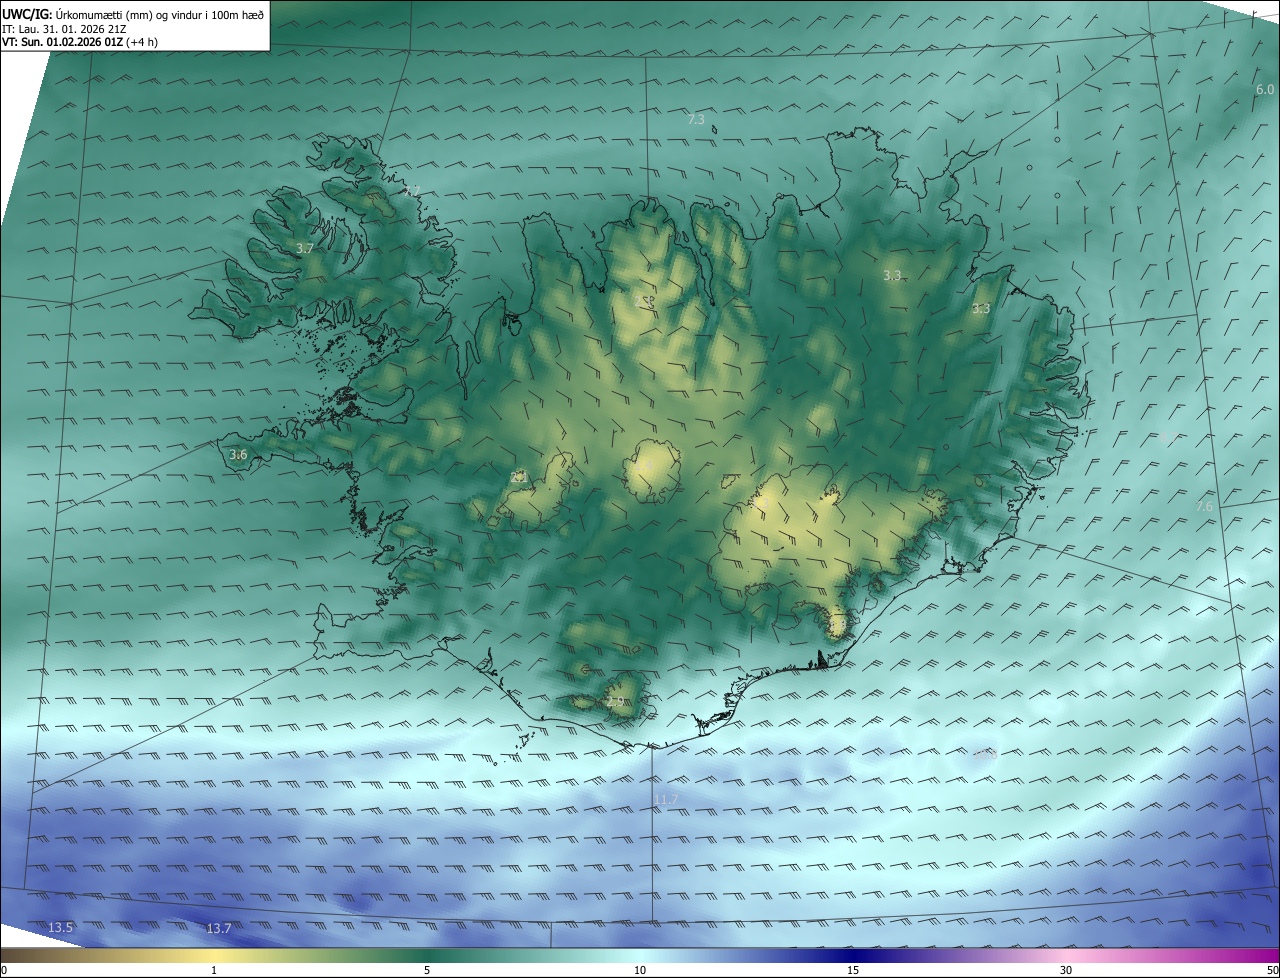This screenshot has height=978, width=1280.
Task: Click the '50' tick on the color scale
Action: [1272, 971]
